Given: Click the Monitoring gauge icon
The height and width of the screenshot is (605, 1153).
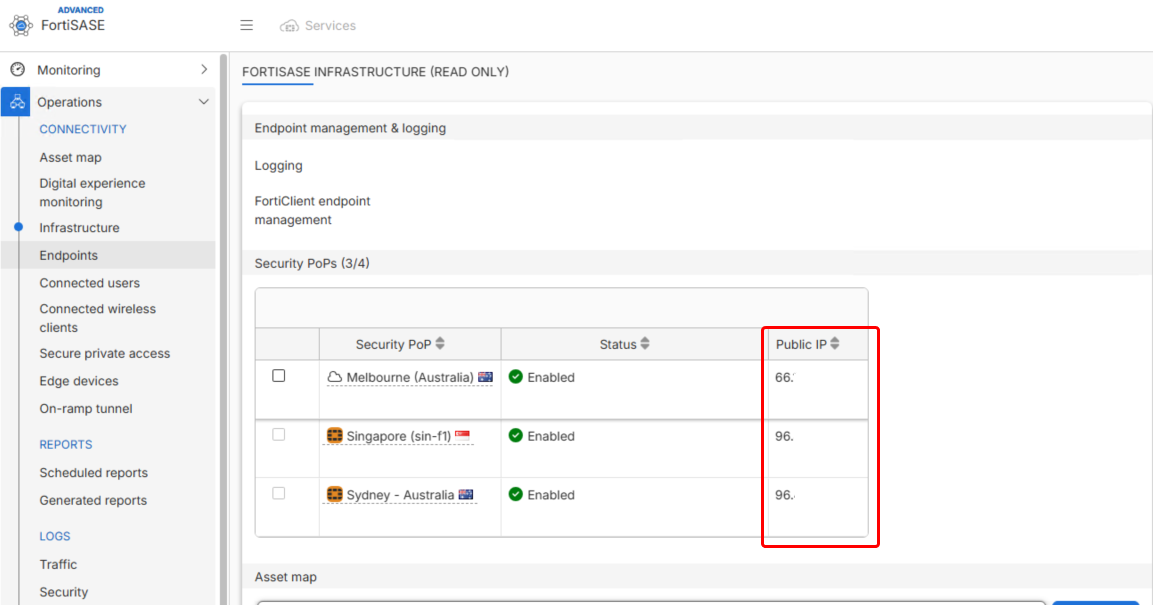Looking at the screenshot, I should click(18, 70).
